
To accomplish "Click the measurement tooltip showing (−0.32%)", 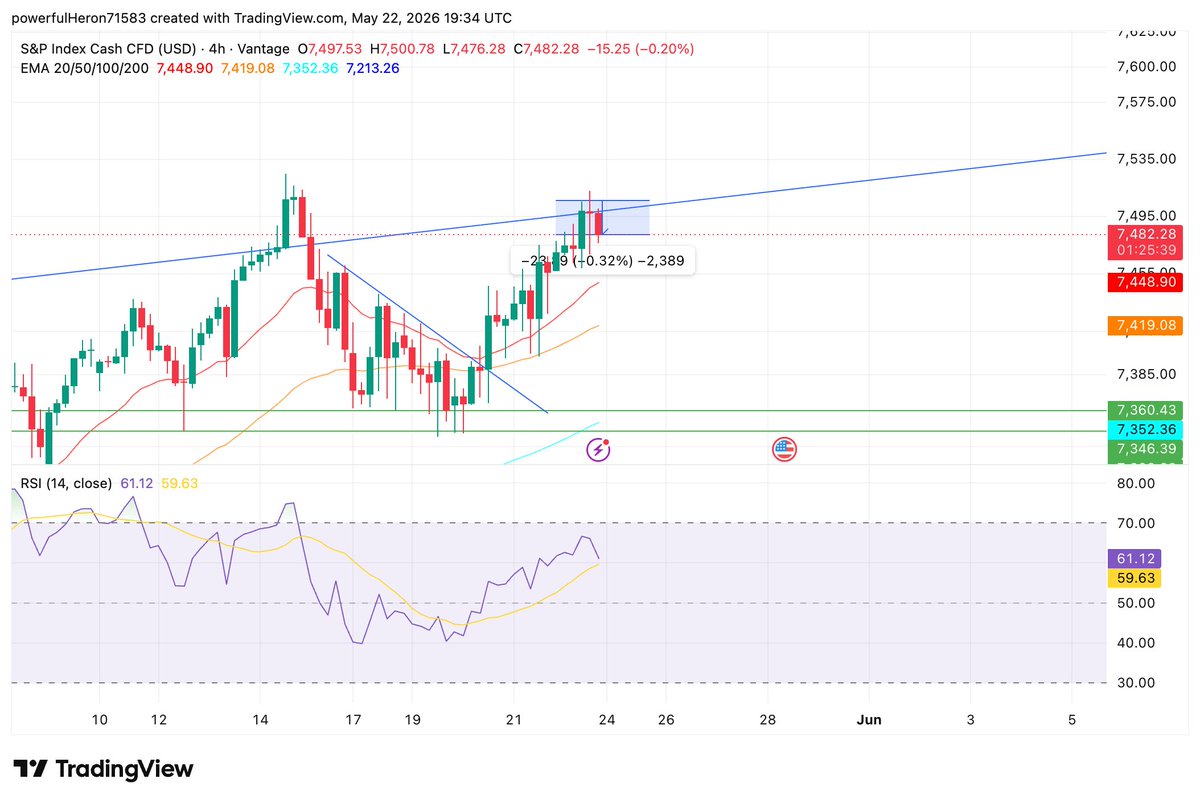I will pyautogui.click(x=602, y=261).
